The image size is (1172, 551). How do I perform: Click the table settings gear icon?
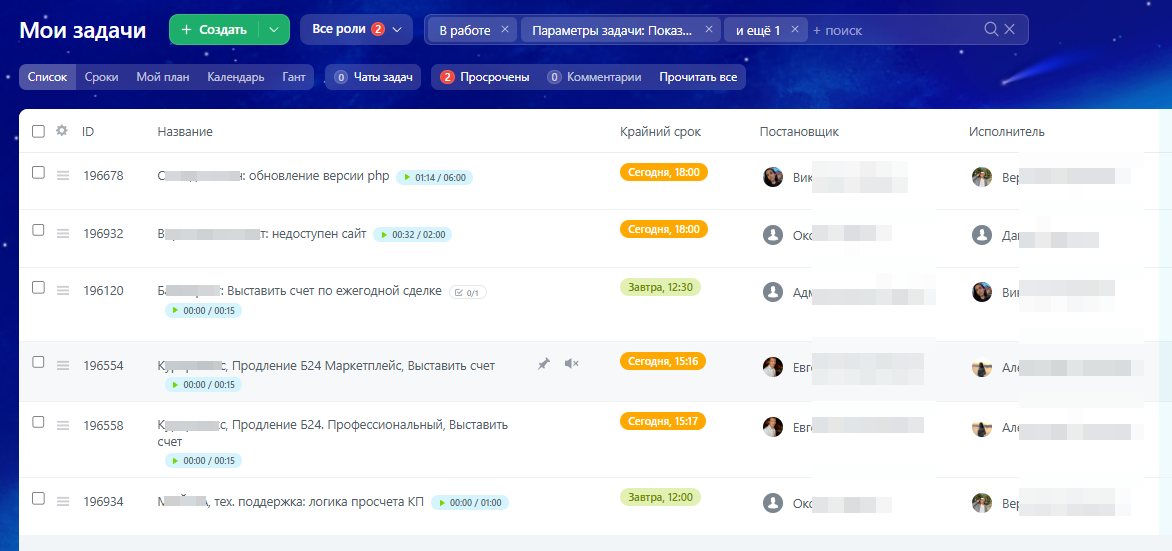point(62,131)
